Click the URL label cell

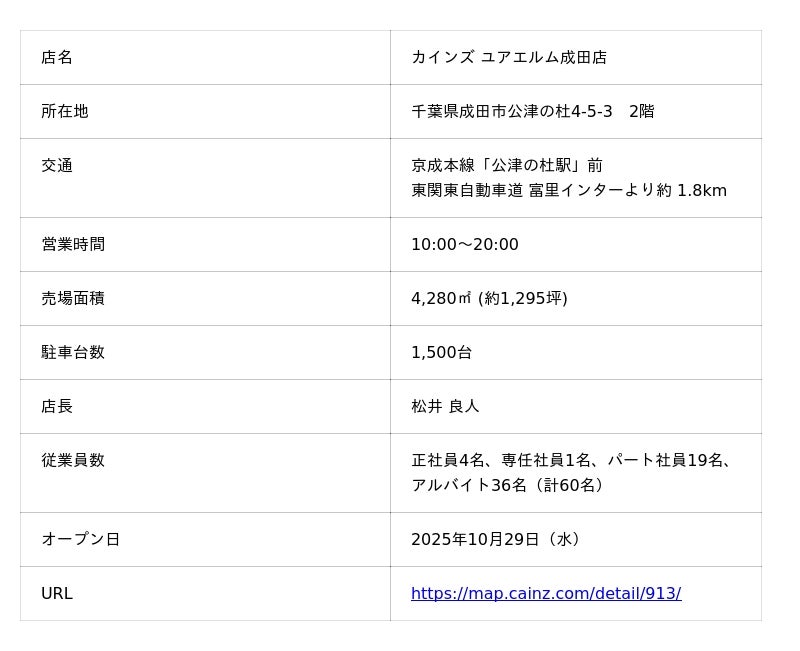[57, 593]
